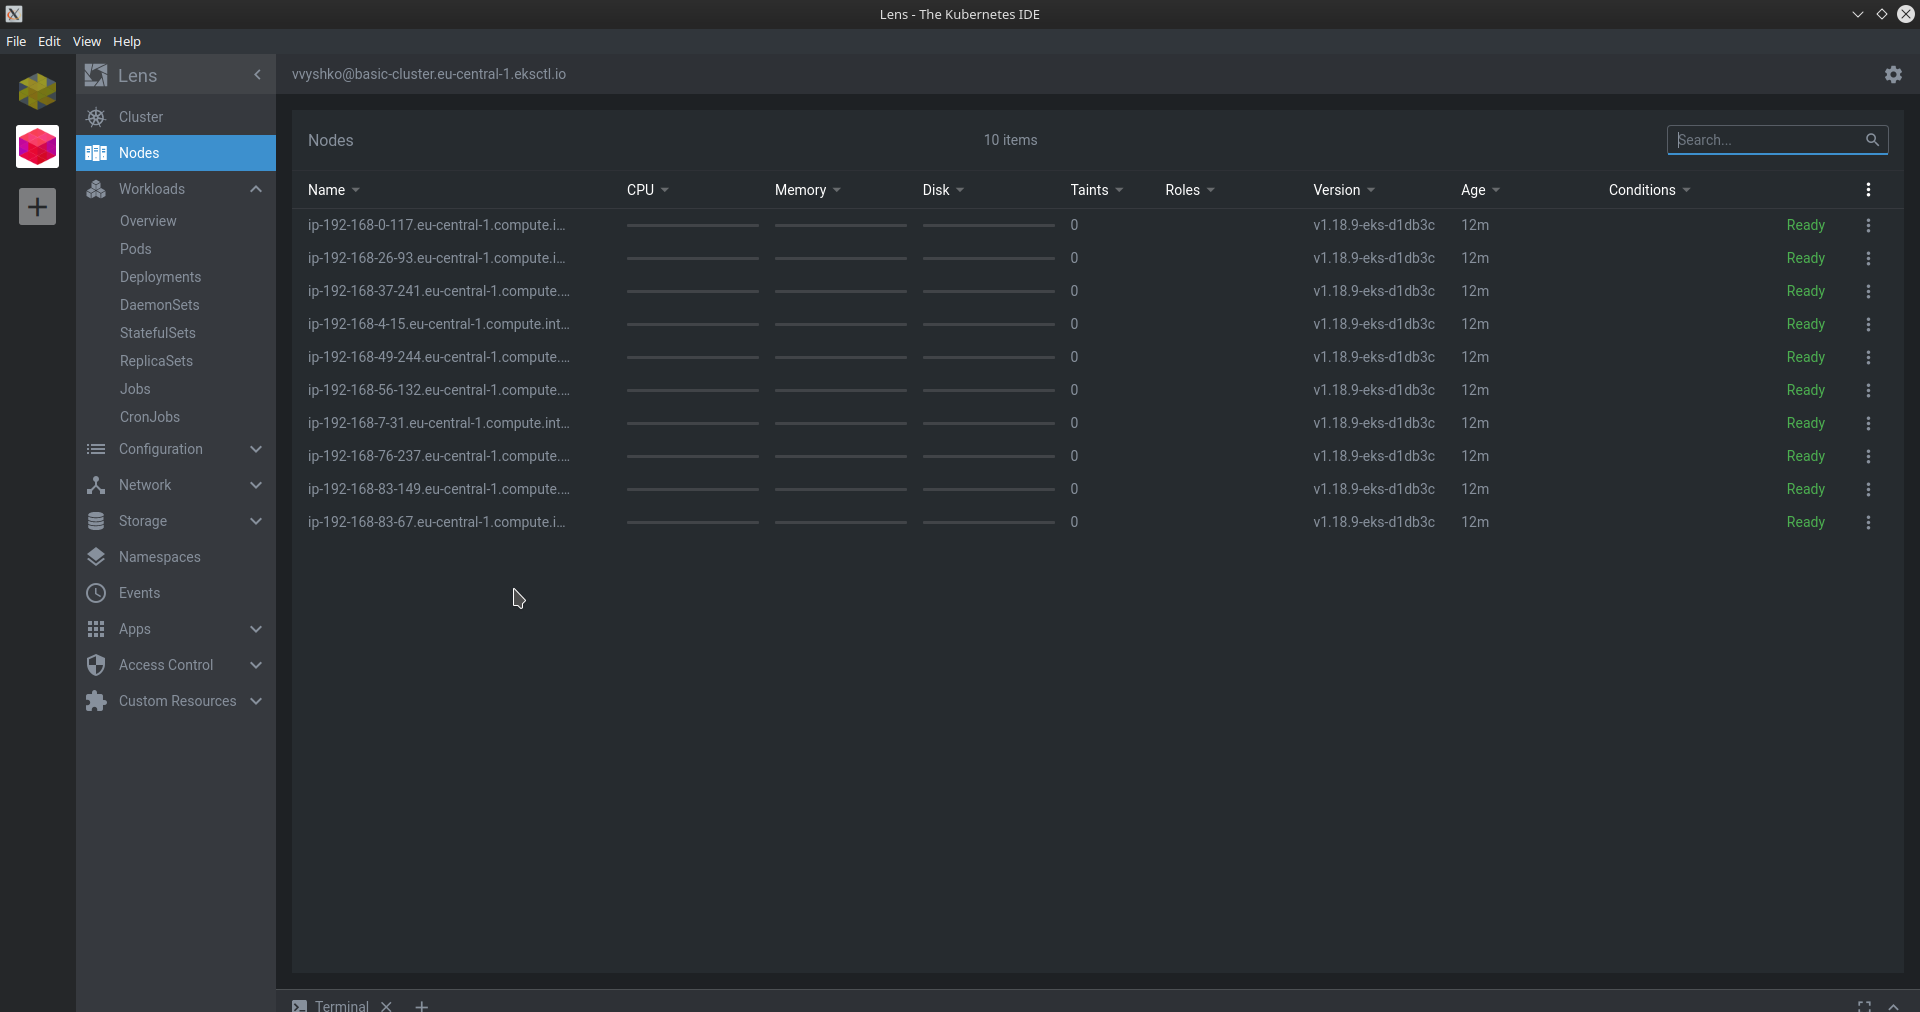This screenshot has width=1920, height=1012.
Task: Click Disk usage bar of ip-192-168-37-241
Action: pyautogui.click(x=989, y=292)
